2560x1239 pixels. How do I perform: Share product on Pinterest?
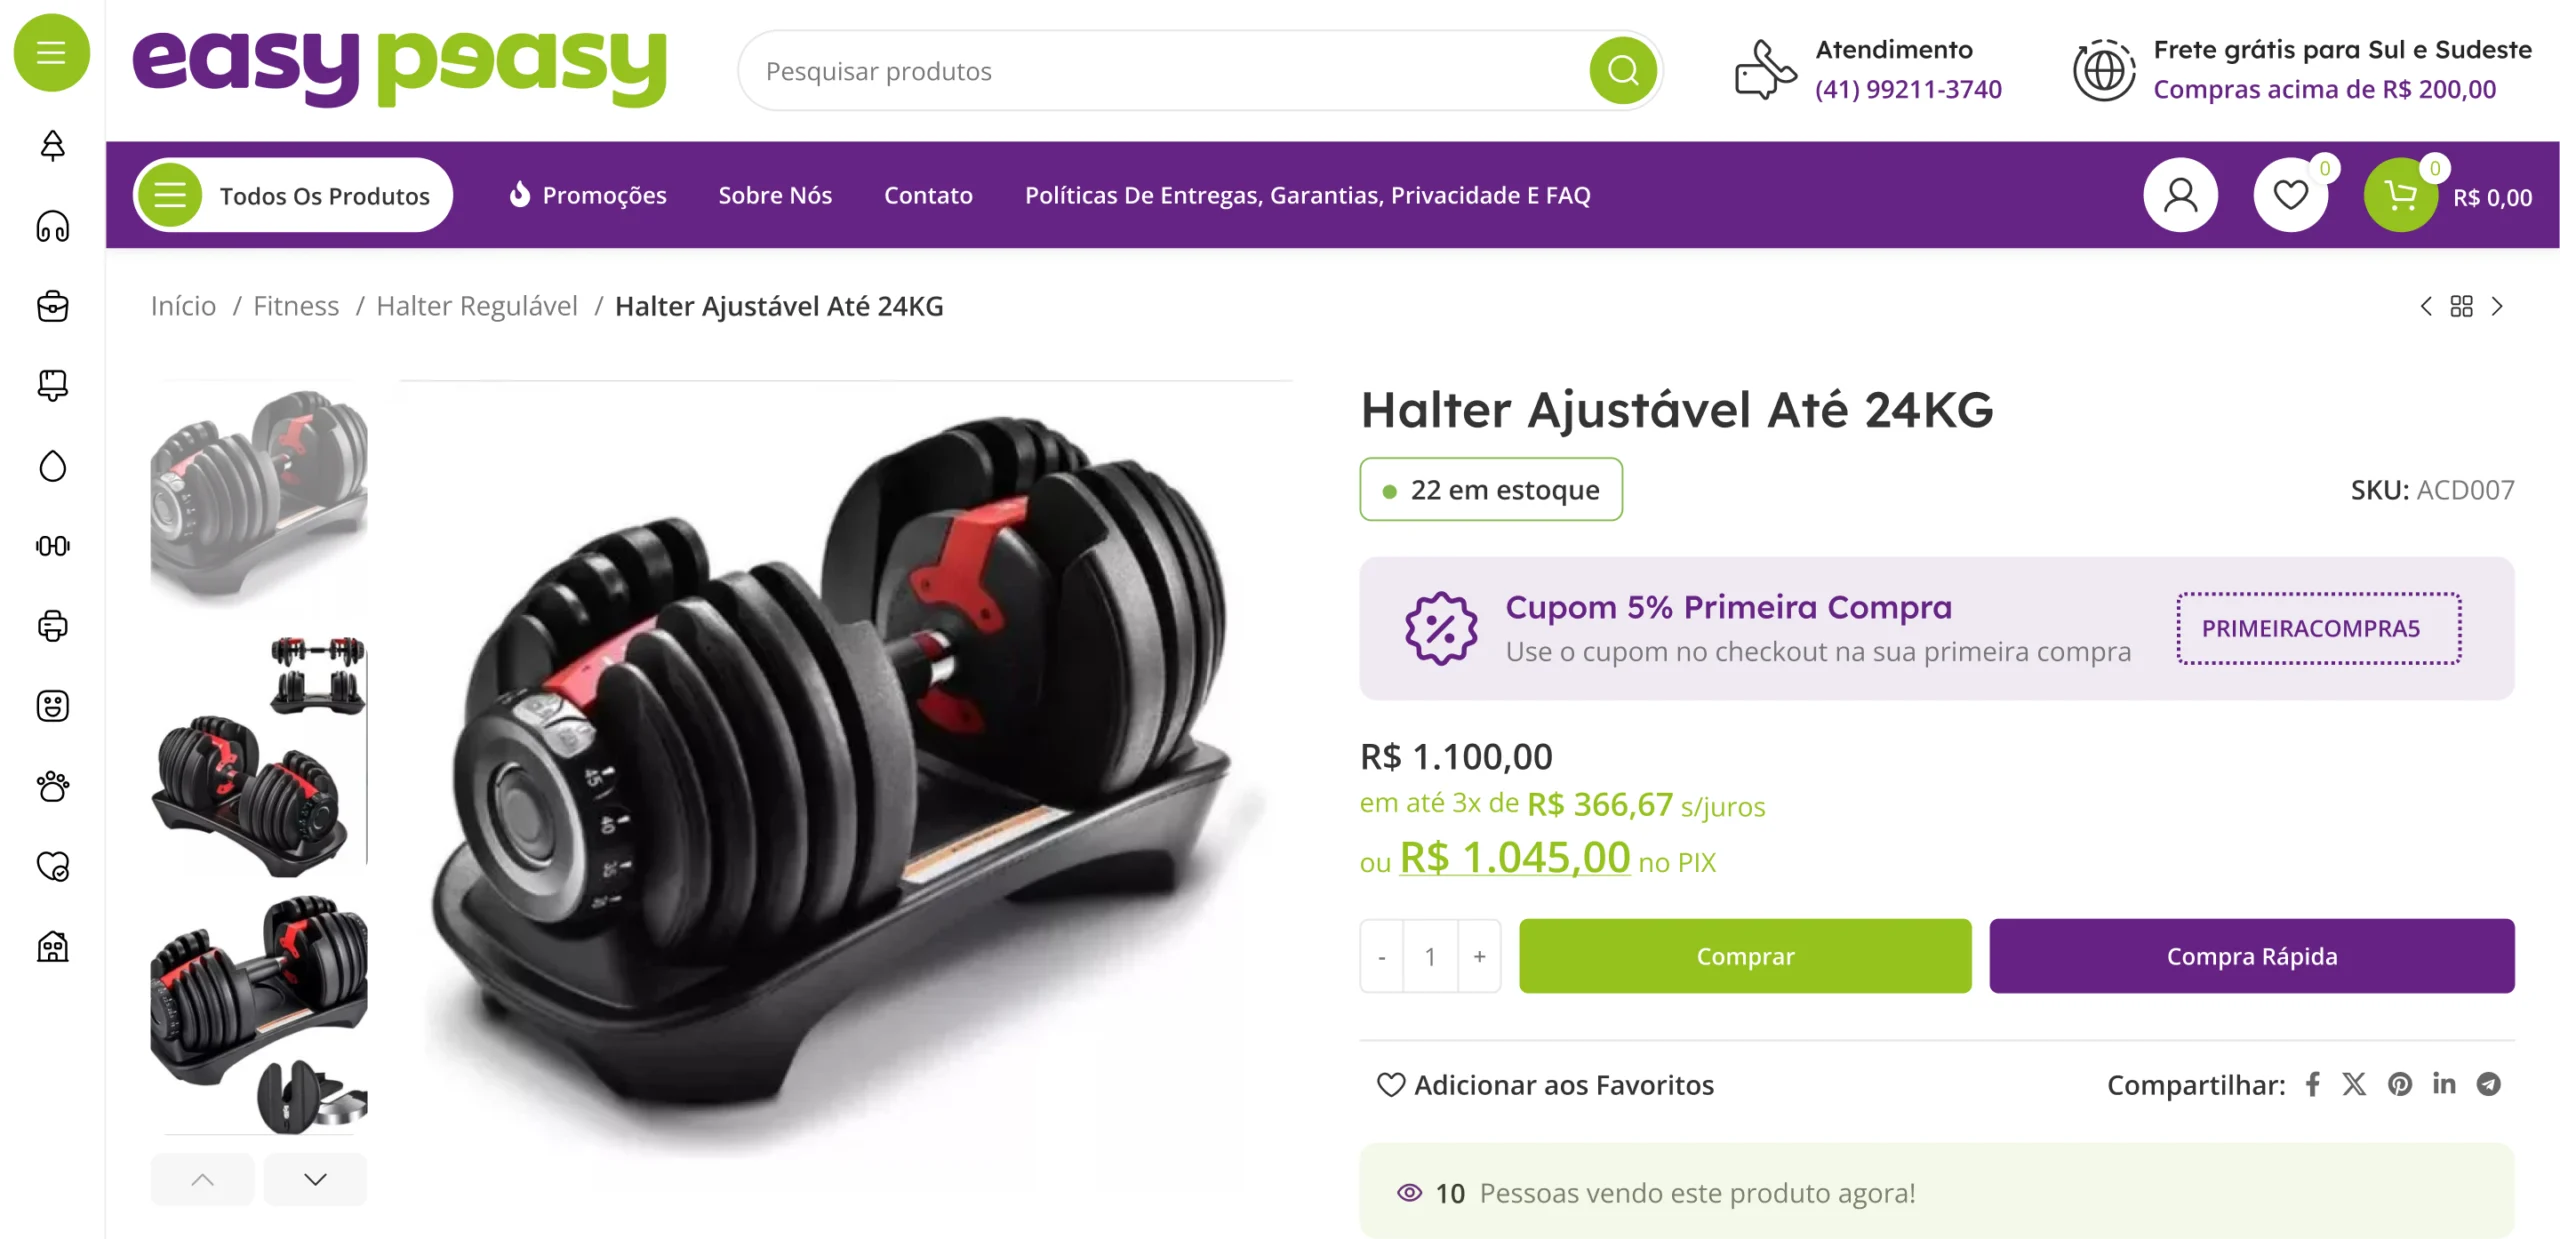[2399, 1084]
